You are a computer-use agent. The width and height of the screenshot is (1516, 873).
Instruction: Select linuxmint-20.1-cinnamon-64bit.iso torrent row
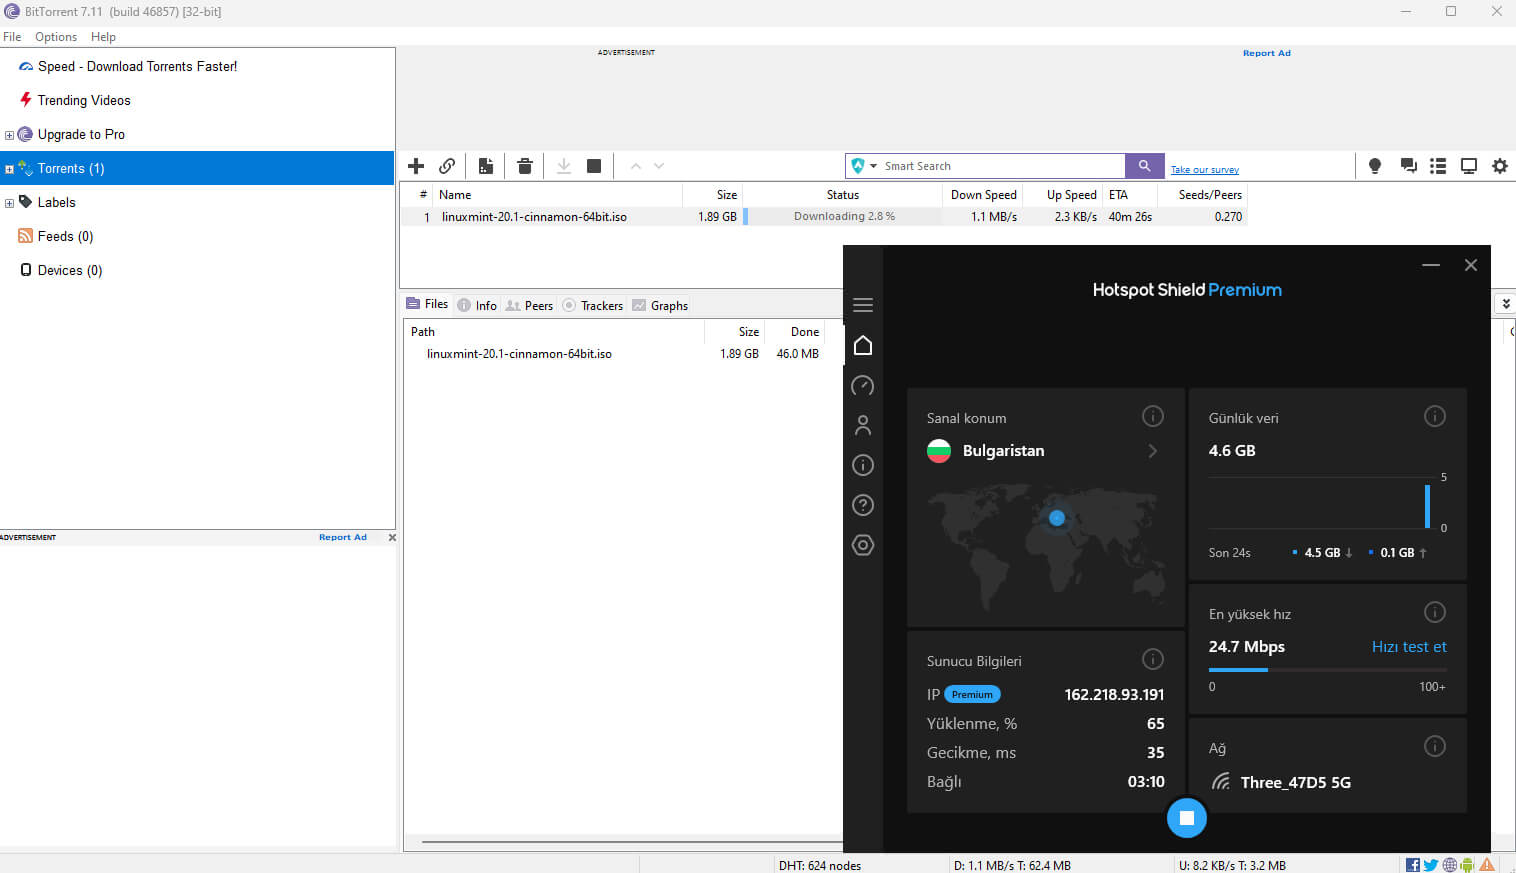point(824,216)
